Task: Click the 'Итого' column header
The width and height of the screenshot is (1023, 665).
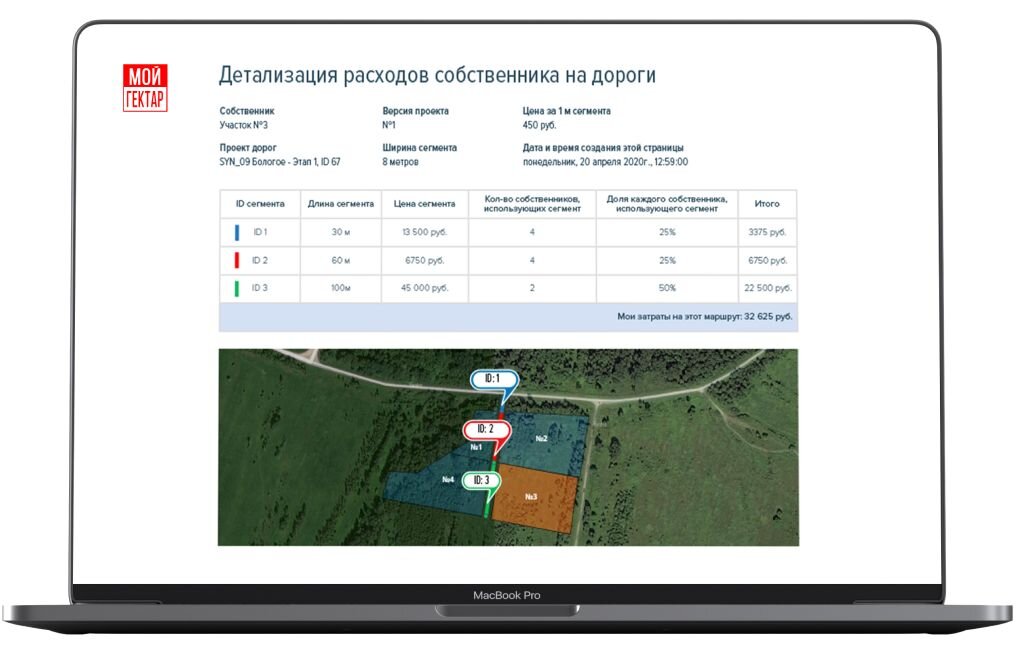Action: coord(767,204)
